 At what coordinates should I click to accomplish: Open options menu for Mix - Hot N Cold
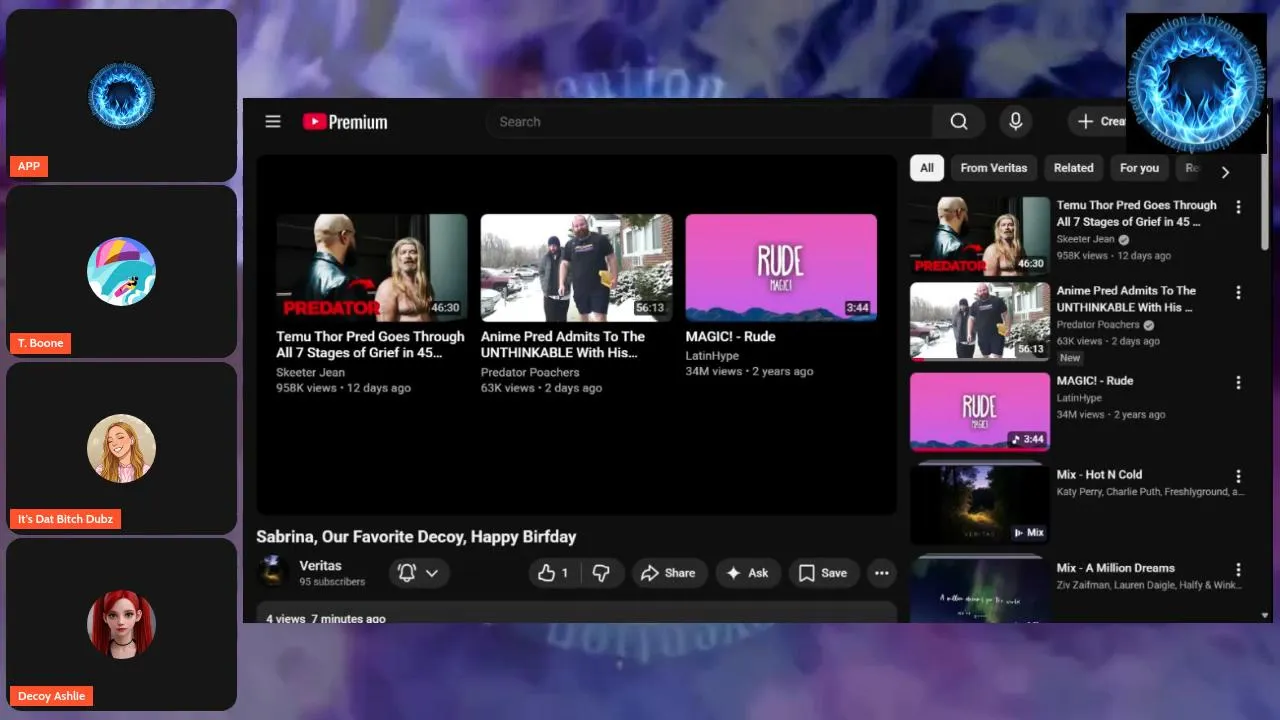1238,477
